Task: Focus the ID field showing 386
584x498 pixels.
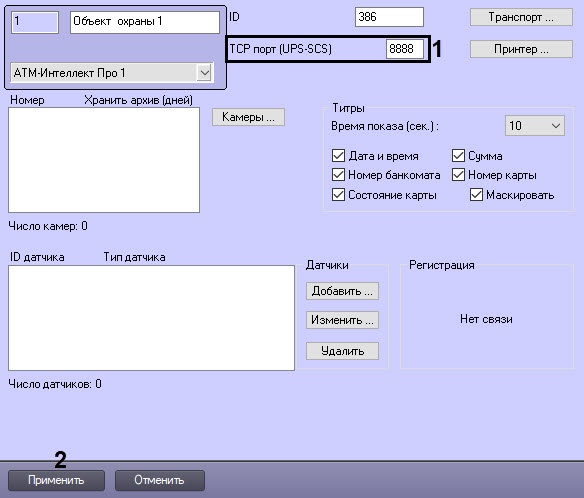Action: tap(389, 17)
